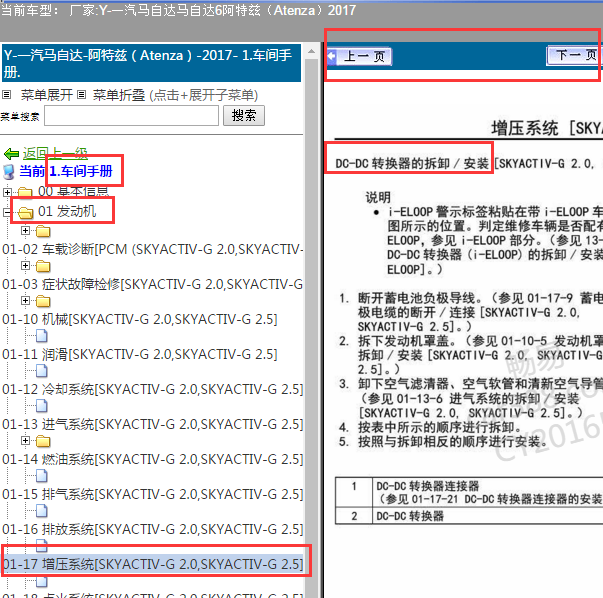Open 01-13 进气系统 item
603x598 pixels.
coord(152,425)
